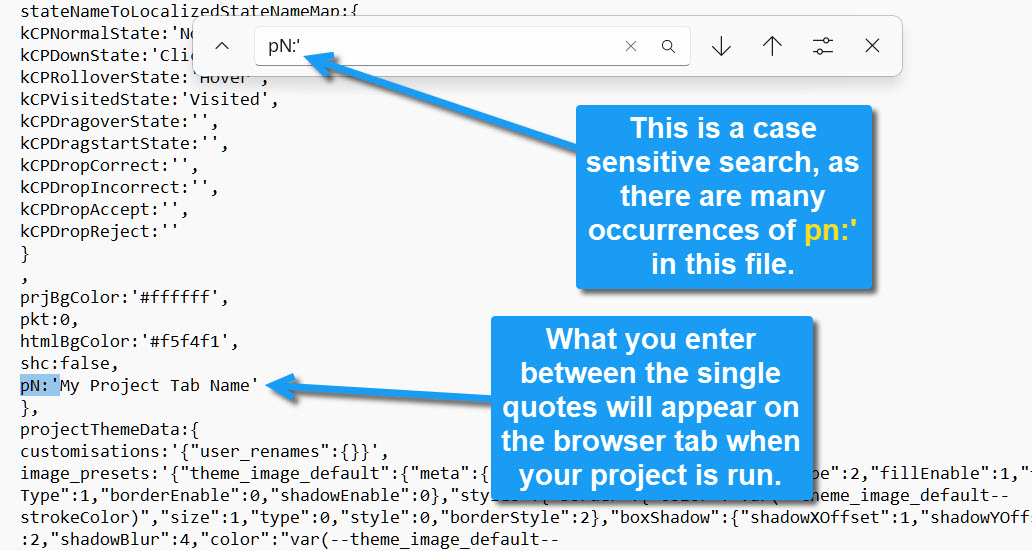Viewport: 1032px width, 551px height.
Task: Click the line kCPDropIncorrect:'',
Action: [119, 188]
